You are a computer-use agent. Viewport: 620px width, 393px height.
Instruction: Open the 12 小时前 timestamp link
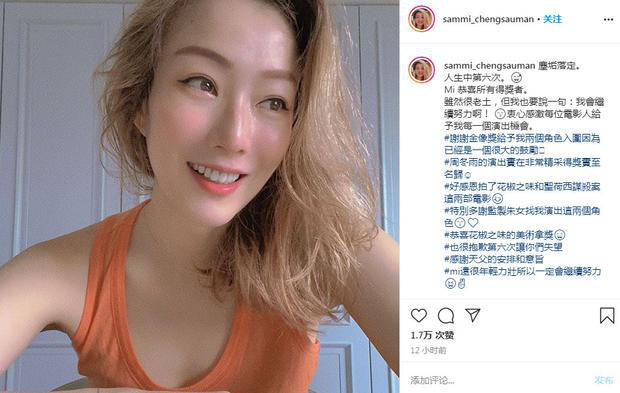429,350
